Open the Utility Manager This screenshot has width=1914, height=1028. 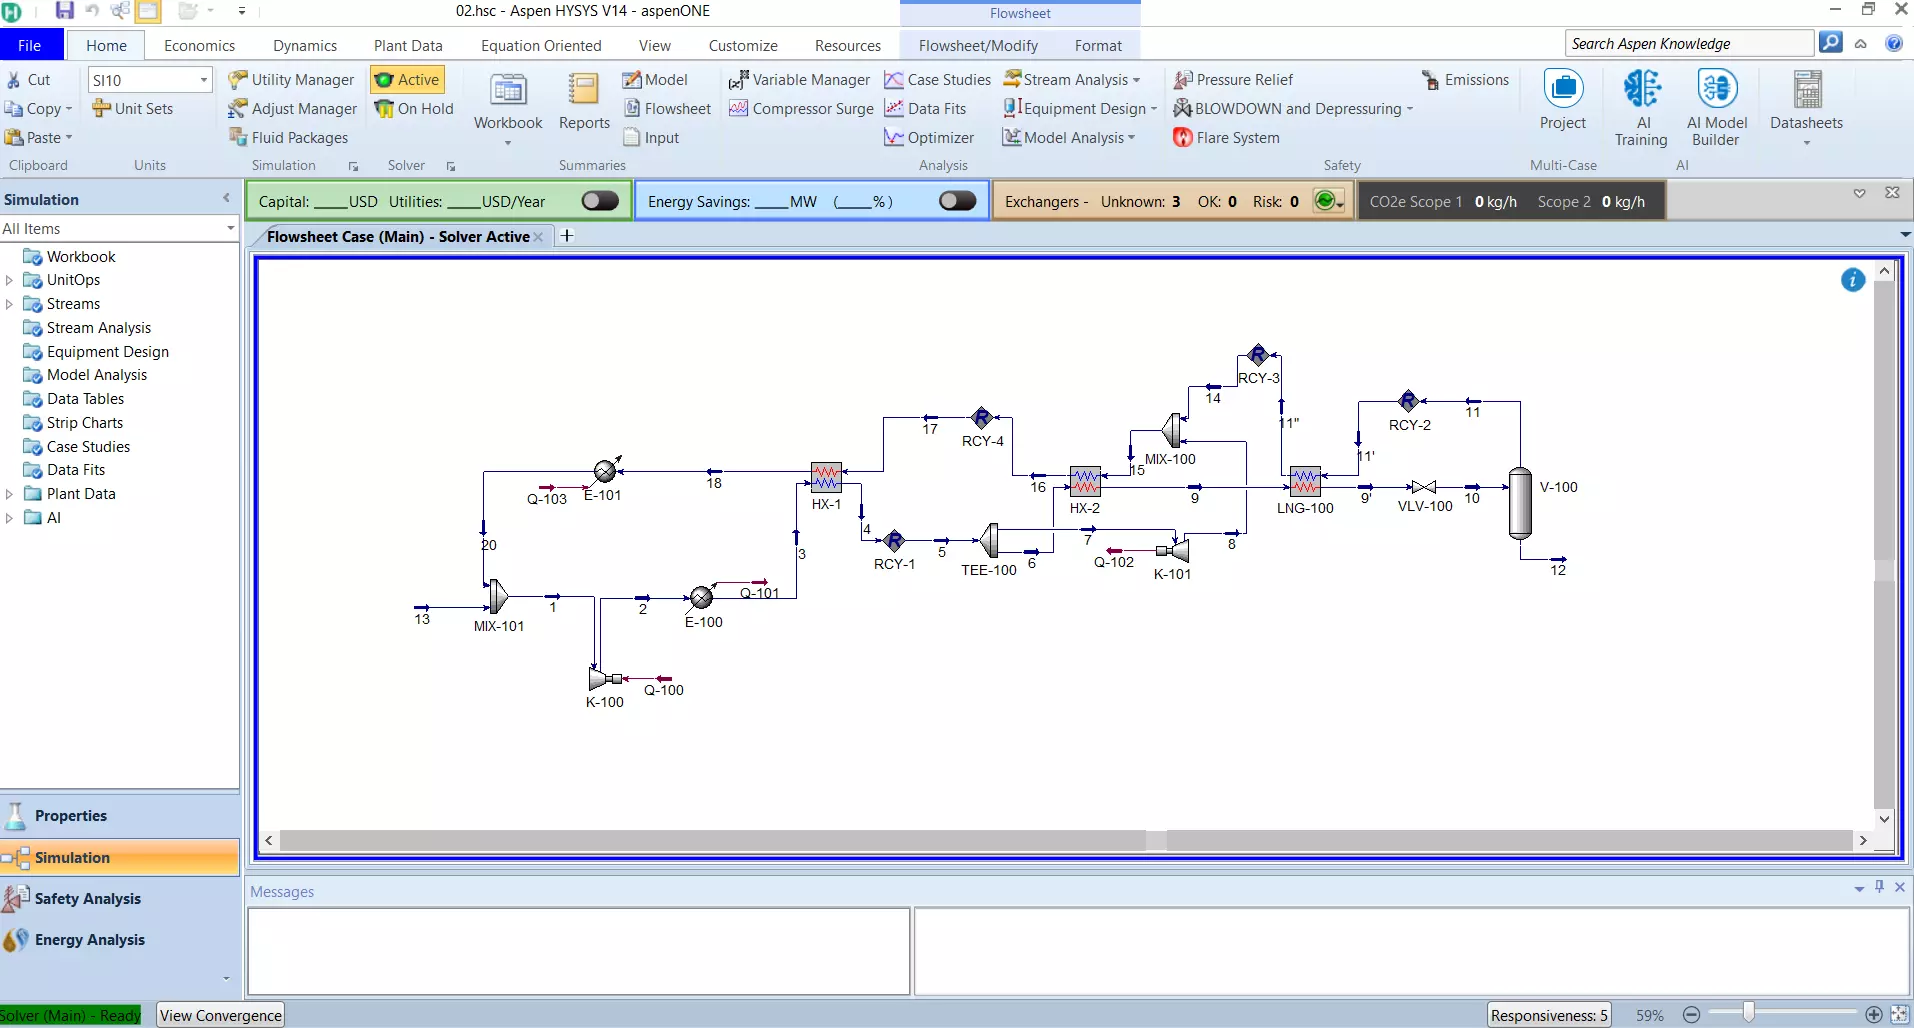[x=291, y=79]
